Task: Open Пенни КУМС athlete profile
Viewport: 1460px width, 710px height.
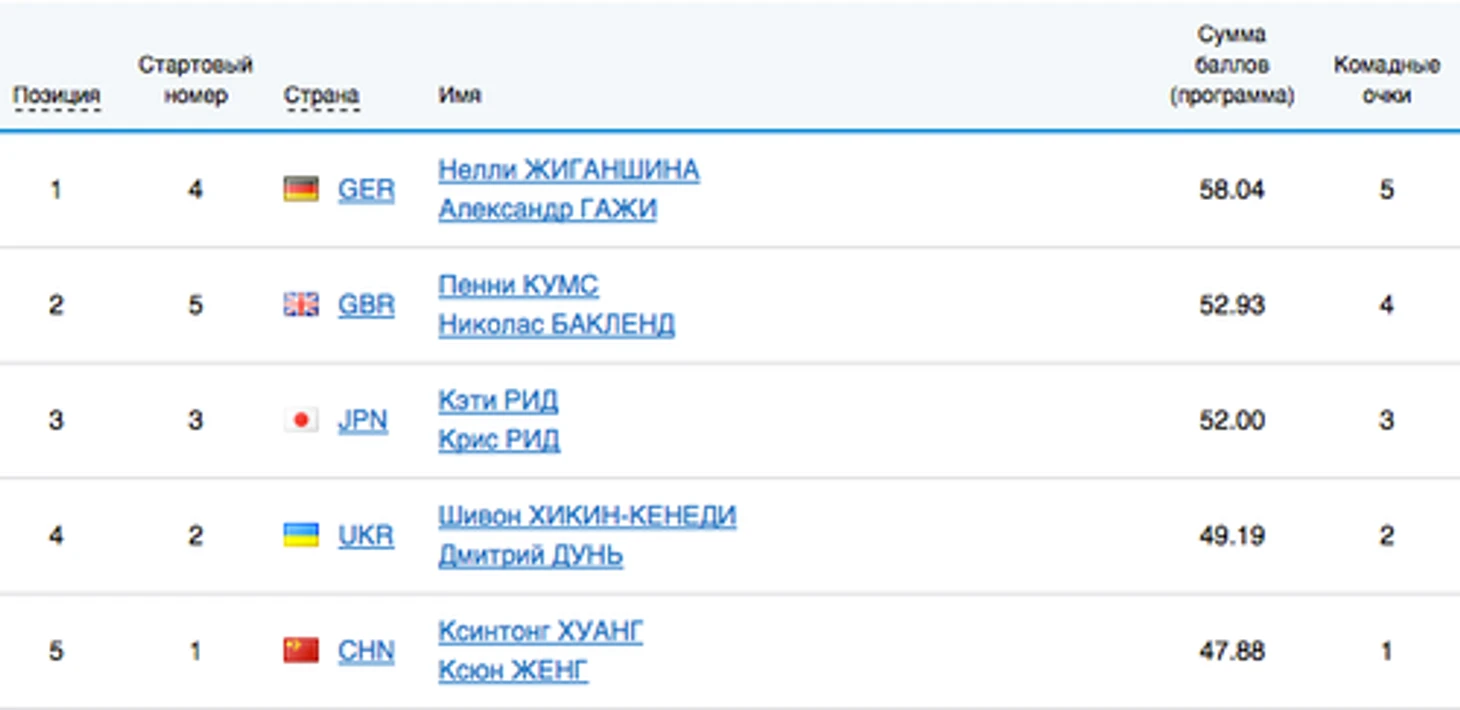Action: coord(518,285)
